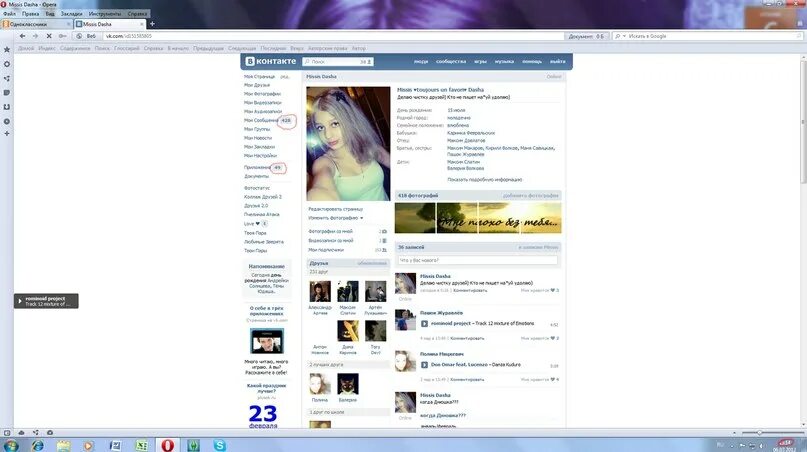Click the large profile photo
This screenshot has height=452, width=807.
point(348,144)
